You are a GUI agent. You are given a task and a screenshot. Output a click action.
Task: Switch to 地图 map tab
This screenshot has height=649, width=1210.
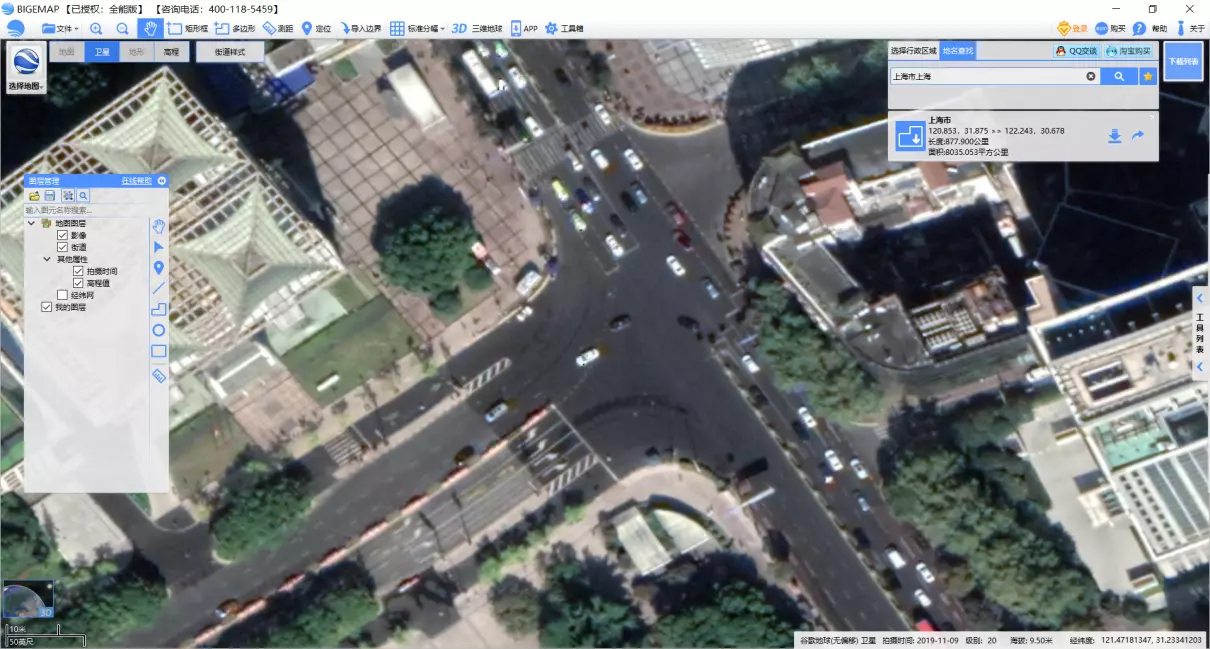point(66,51)
